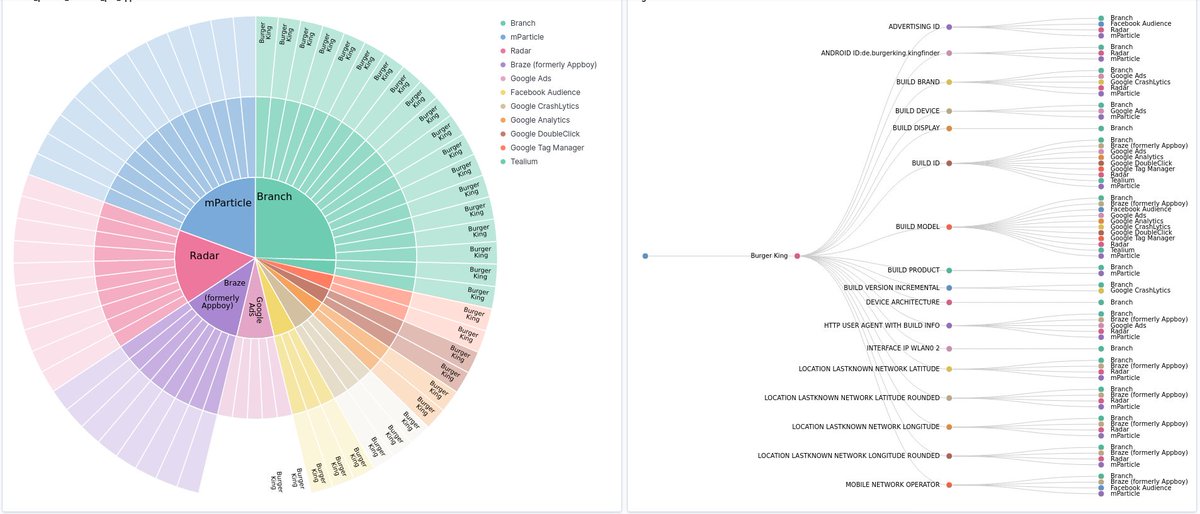Click mParticle leaf under BUILD PRODUCT

tap(1101, 273)
